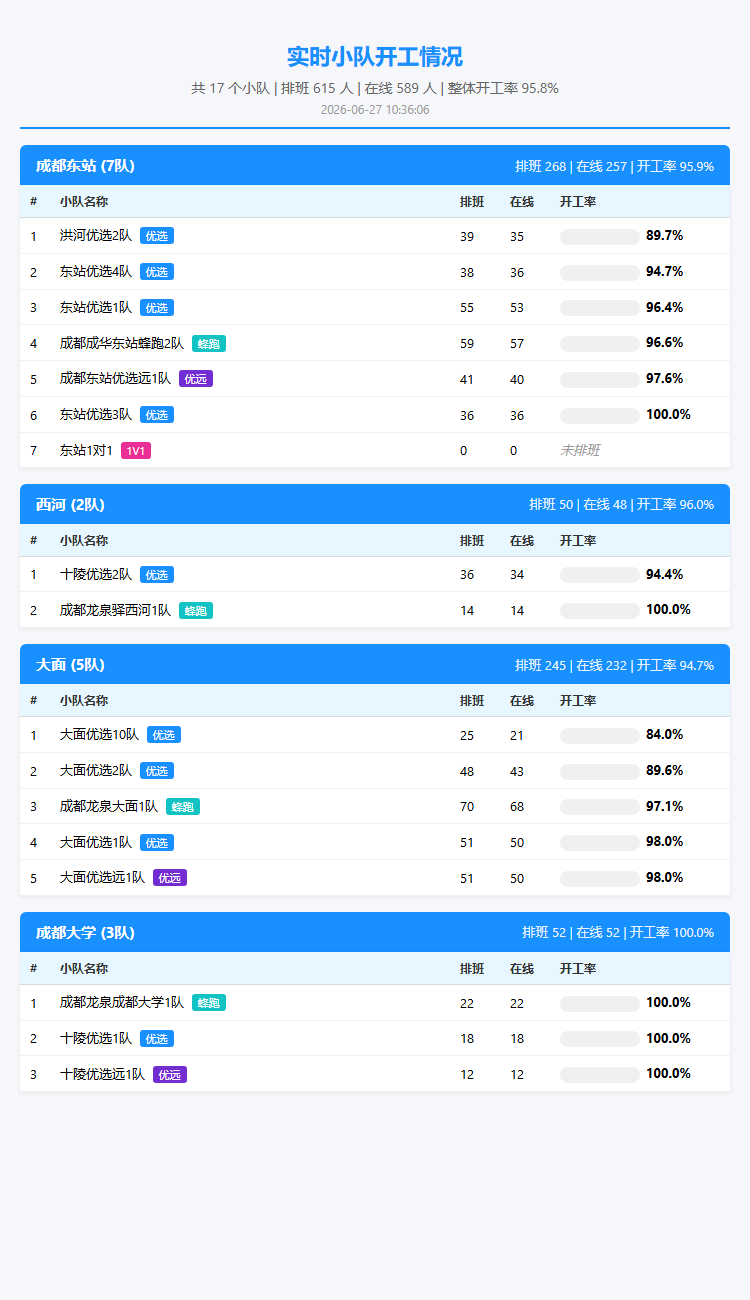Click the 优远 tag on 成都东站优选远1队

point(196,379)
